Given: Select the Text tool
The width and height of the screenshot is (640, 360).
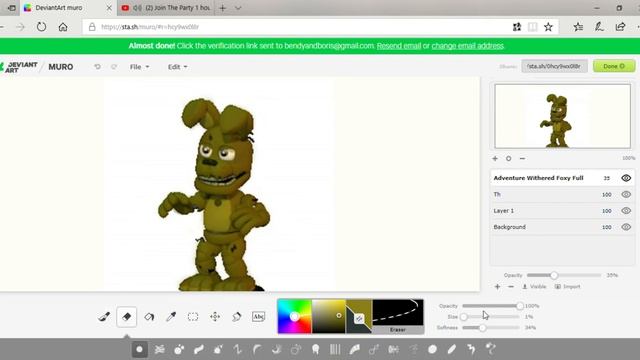Looking at the screenshot, I should pyautogui.click(x=258, y=317).
